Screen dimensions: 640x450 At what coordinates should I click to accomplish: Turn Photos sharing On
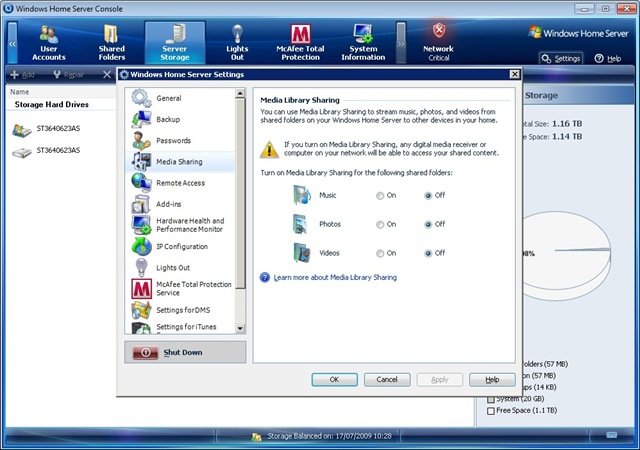(x=380, y=225)
